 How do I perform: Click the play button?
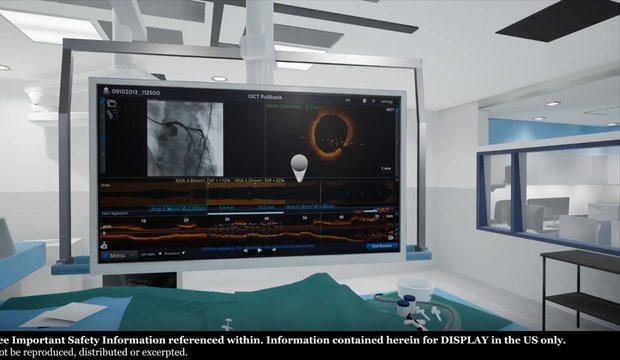coord(259,250)
